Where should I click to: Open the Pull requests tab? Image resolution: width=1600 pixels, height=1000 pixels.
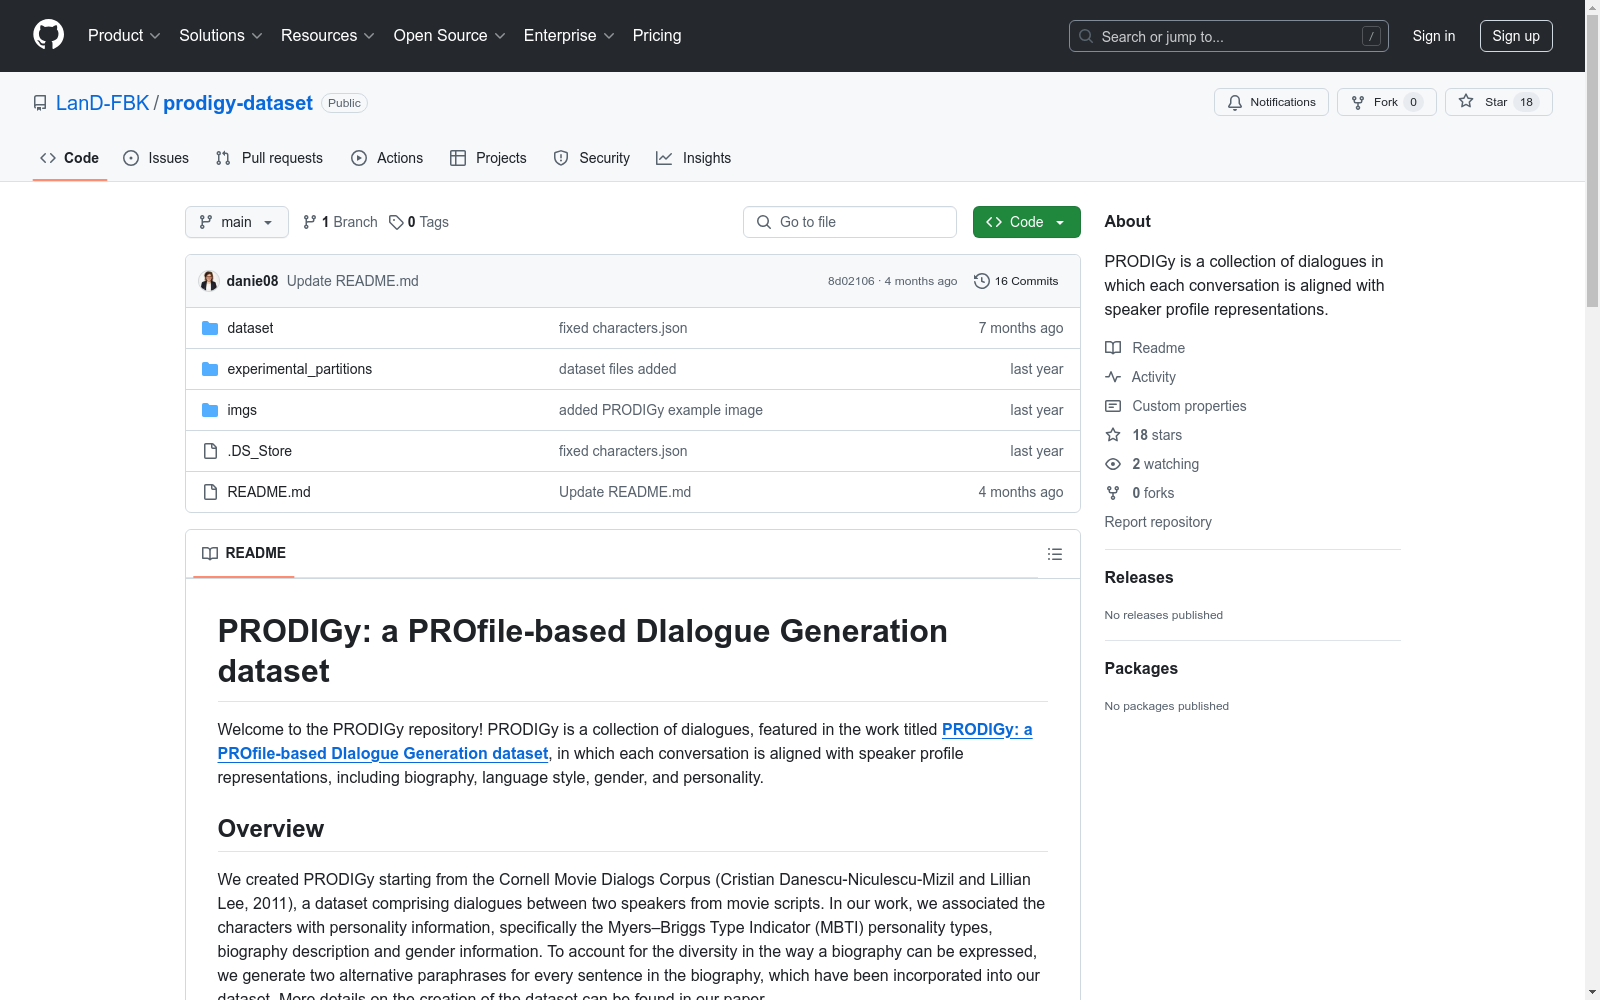click(x=269, y=158)
